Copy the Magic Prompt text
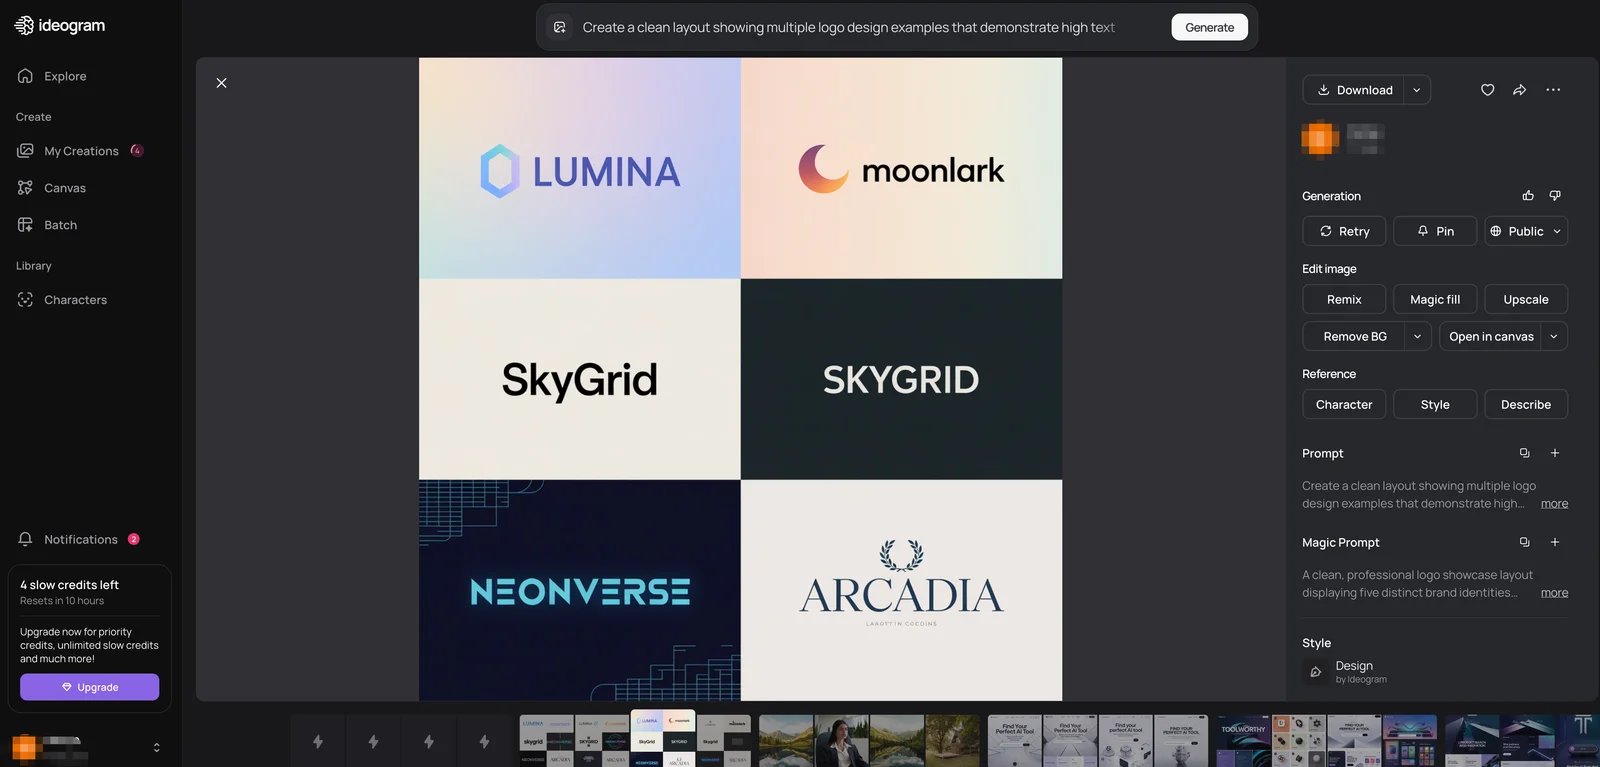 [1525, 542]
